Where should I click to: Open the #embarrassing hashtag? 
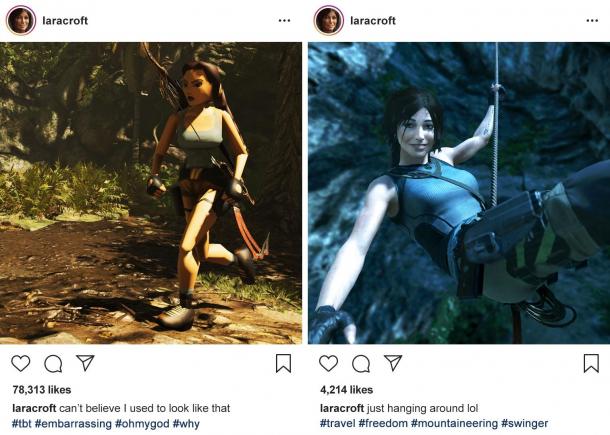73,423
